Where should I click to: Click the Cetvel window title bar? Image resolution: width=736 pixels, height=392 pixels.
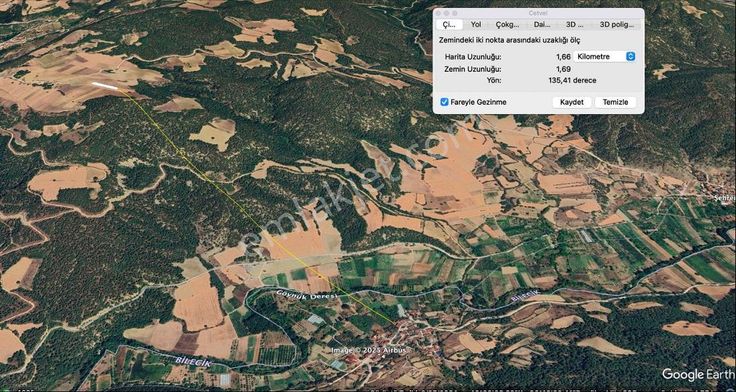click(x=538, y=13)
